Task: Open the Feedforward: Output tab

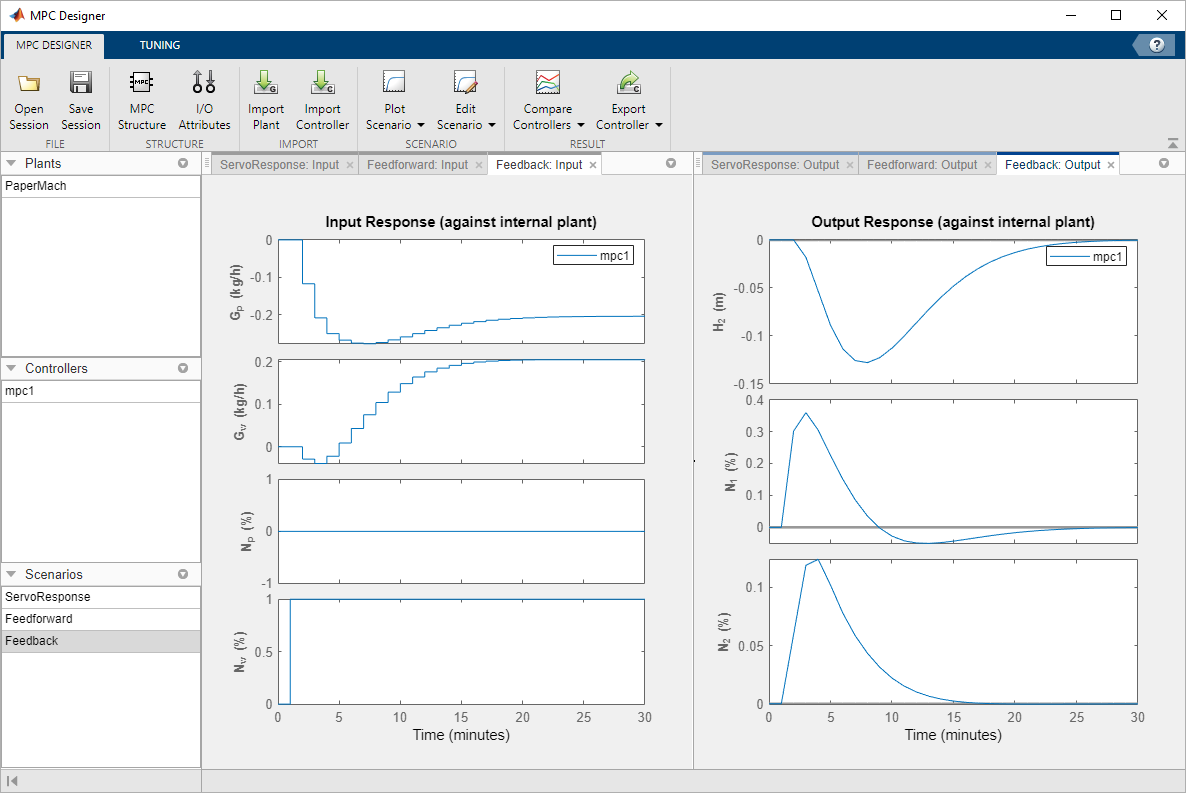Action: pos(921,163)
